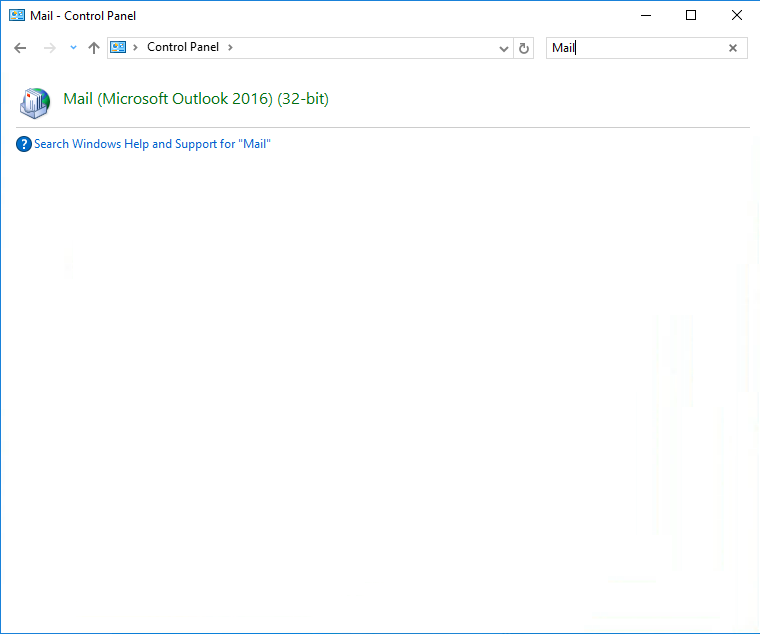The image size is (760, 634).
Task: Open the Mail applet icon
Action: pos(35,103)
